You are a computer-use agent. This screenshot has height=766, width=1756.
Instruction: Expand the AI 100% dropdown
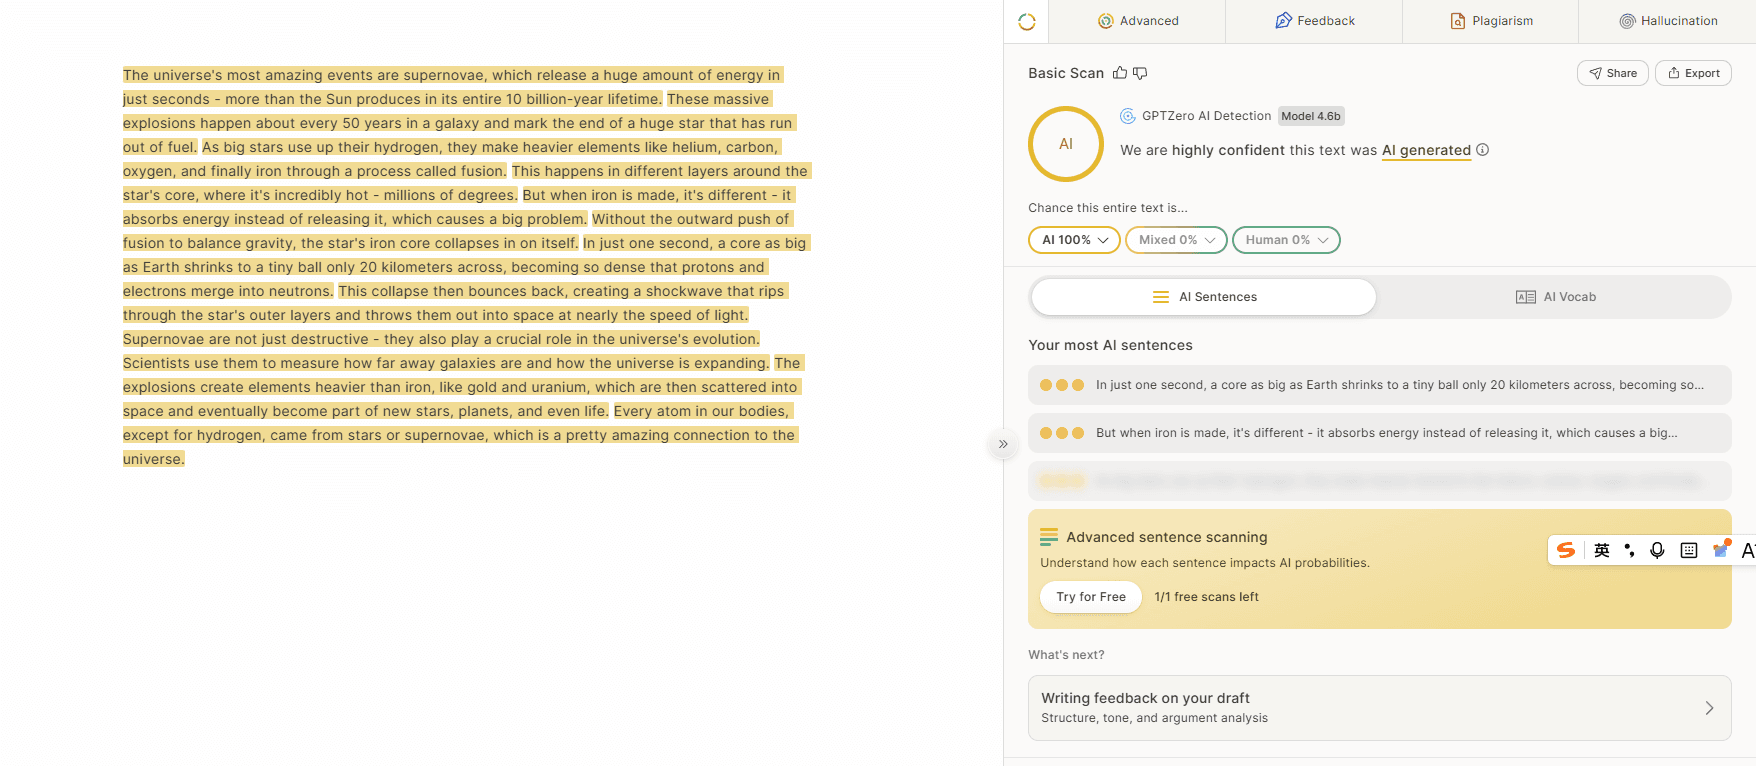tap(1074, 240)
